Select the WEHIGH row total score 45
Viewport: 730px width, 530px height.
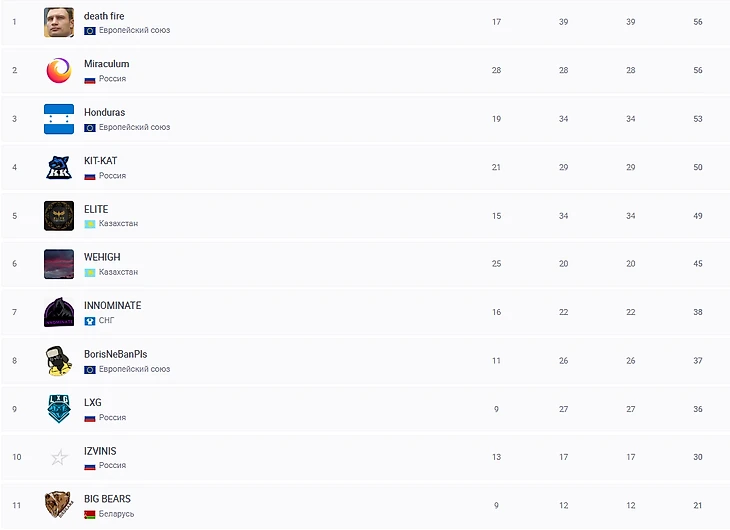point(697,264)
